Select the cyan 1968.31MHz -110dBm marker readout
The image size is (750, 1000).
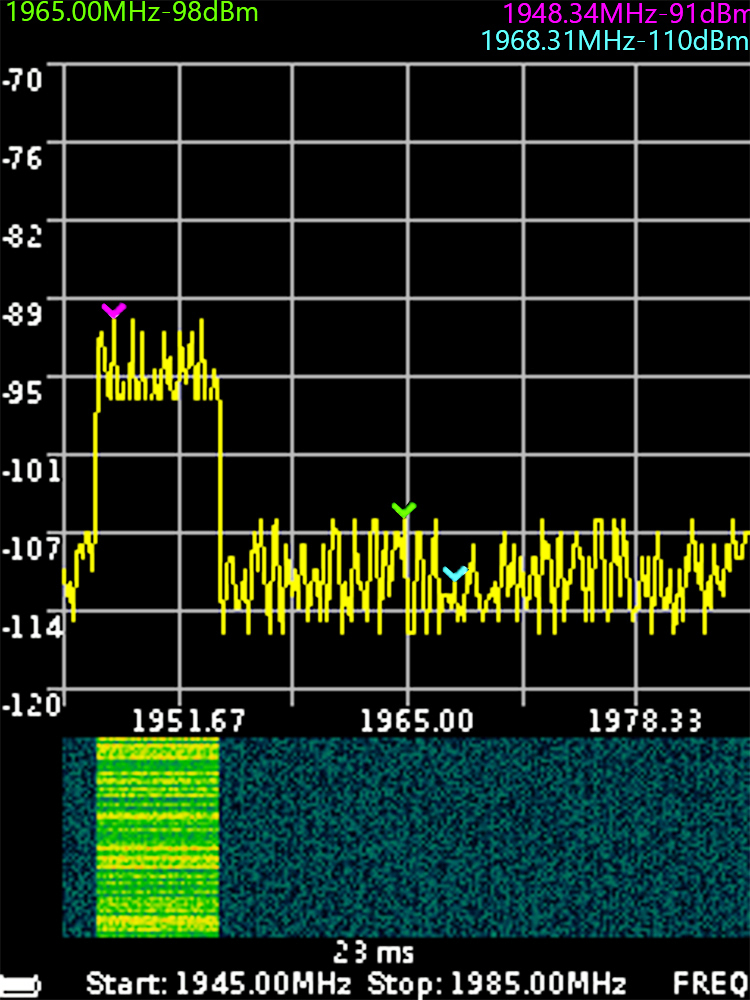pos(614,41)
